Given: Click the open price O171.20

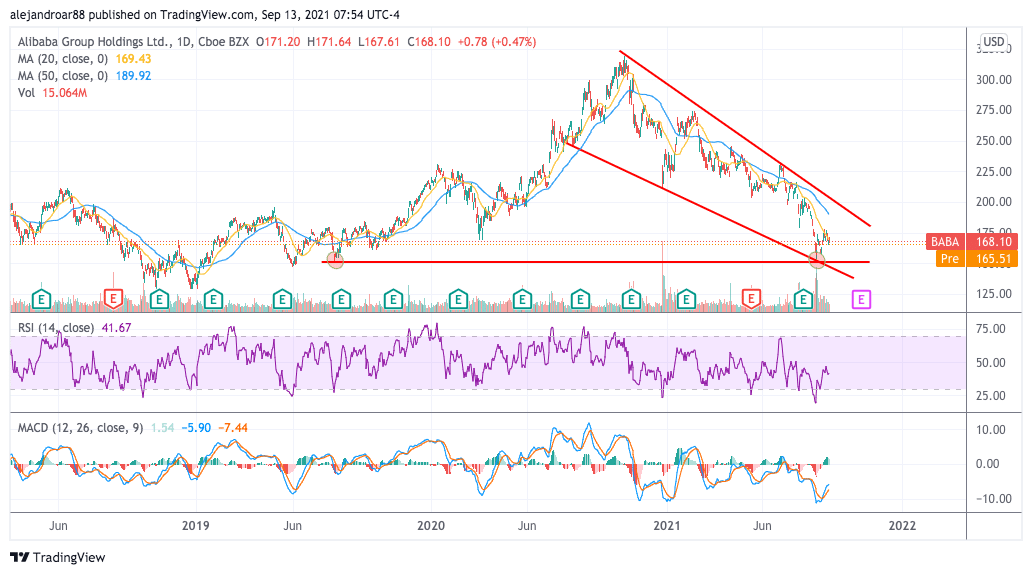Looking at the screenshot, I should click(x=278, y=41).
